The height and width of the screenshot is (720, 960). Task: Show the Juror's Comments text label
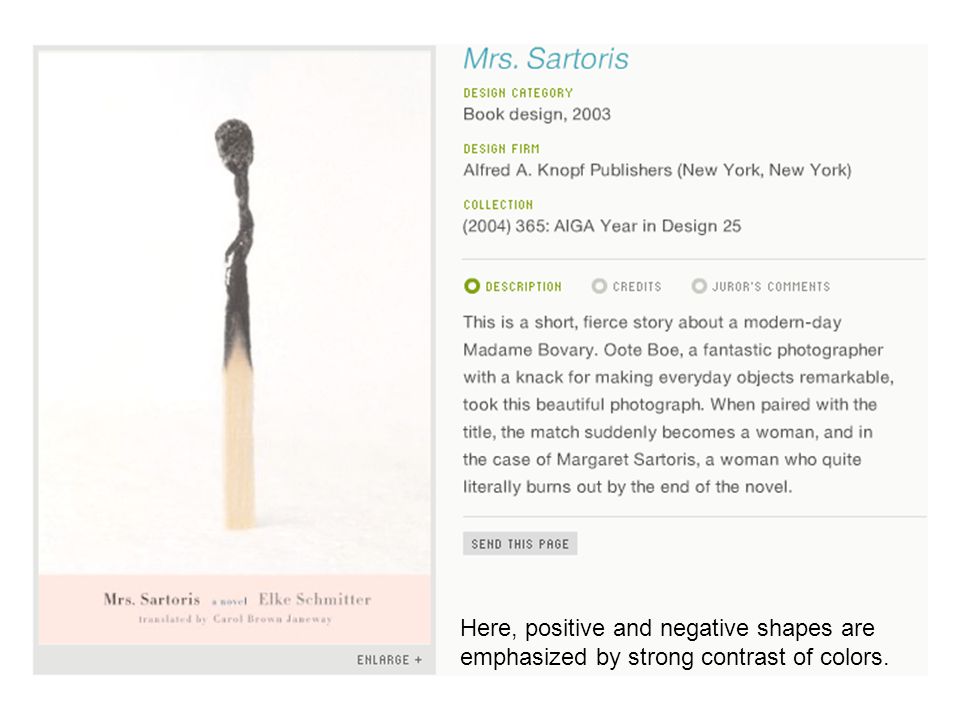(771, 287)
